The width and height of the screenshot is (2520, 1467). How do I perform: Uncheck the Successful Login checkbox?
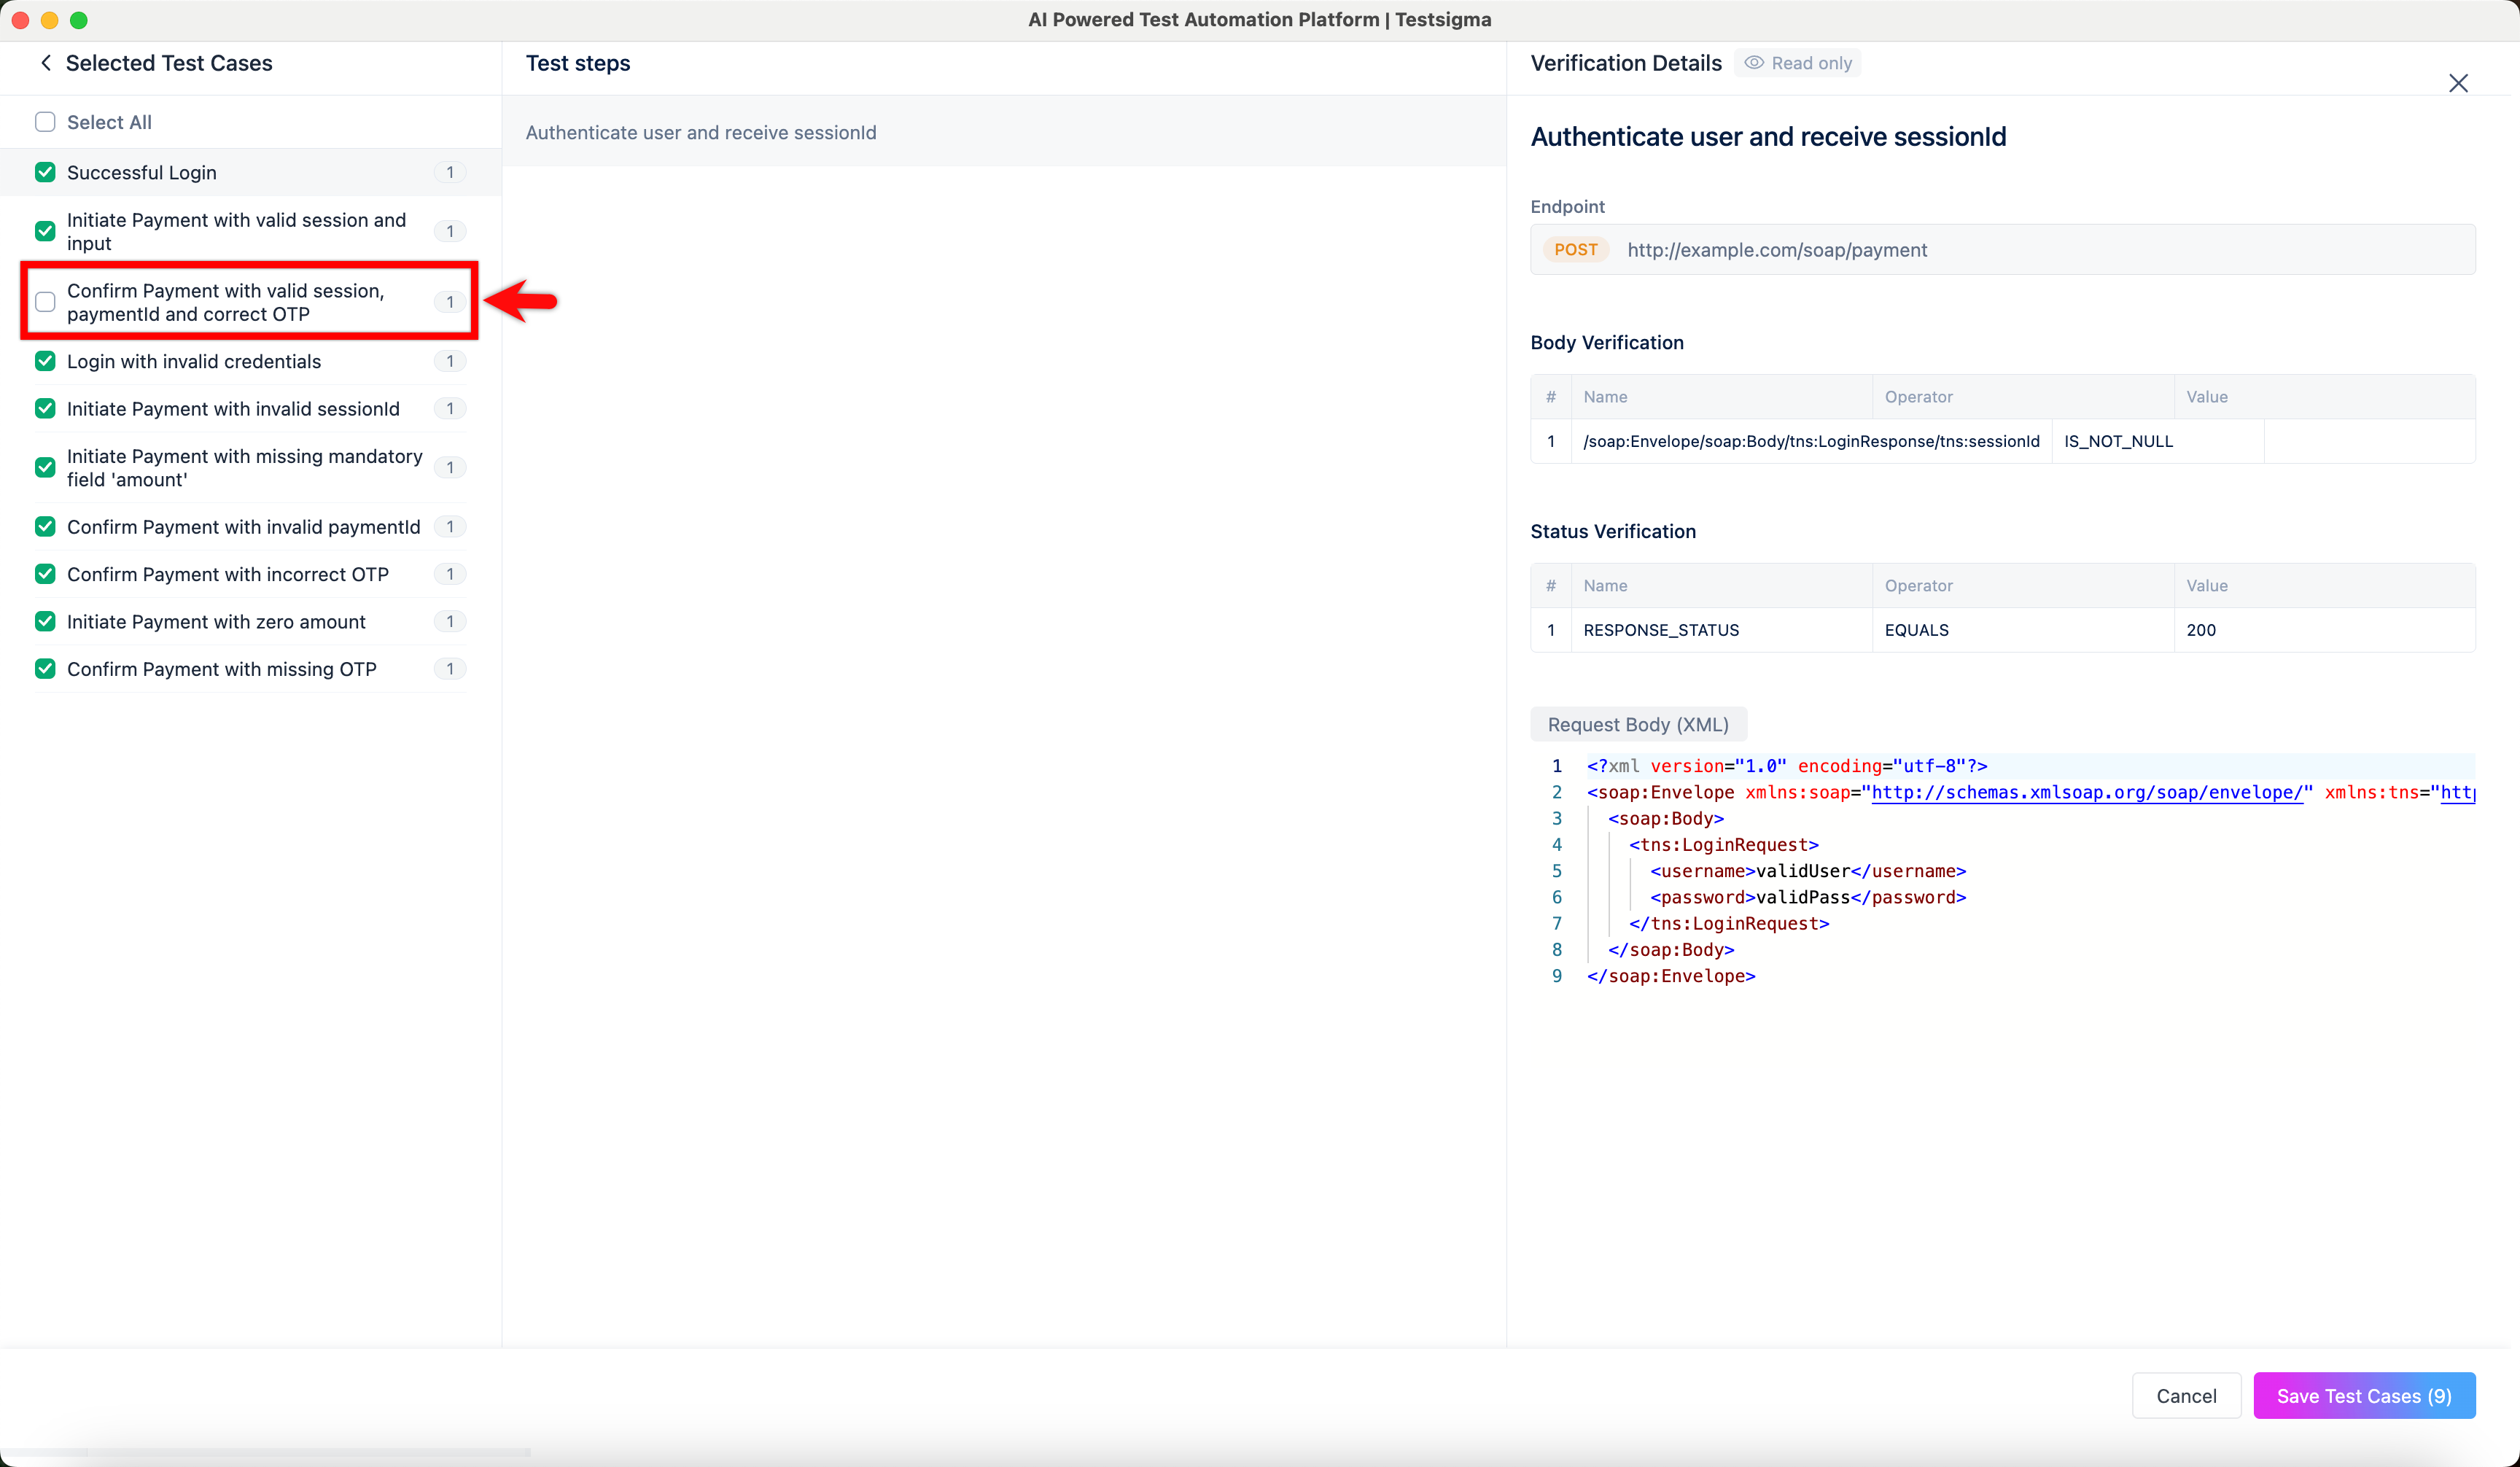click(x=45, y=172)
